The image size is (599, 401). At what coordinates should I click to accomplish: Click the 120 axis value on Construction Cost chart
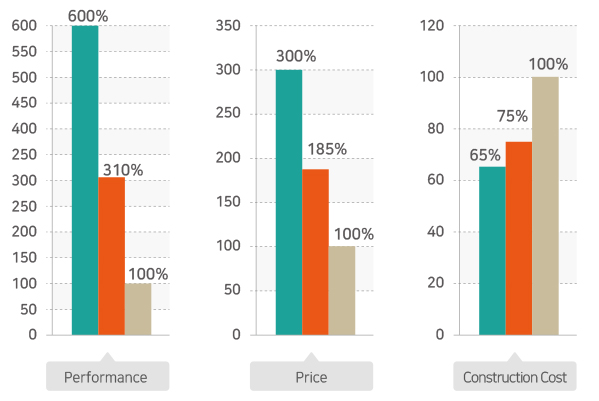(432, 26)
